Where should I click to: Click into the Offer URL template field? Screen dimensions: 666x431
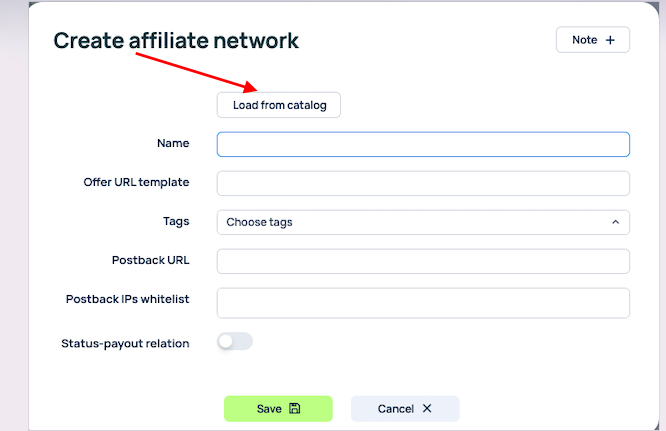[422, 183]
